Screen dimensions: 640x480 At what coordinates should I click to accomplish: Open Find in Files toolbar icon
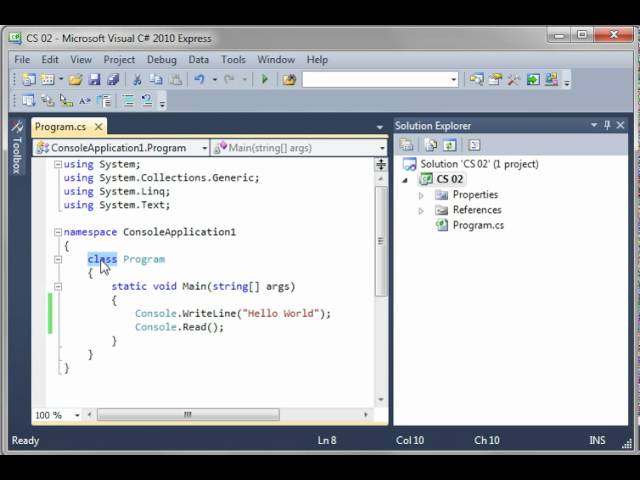tap(289, 79)
